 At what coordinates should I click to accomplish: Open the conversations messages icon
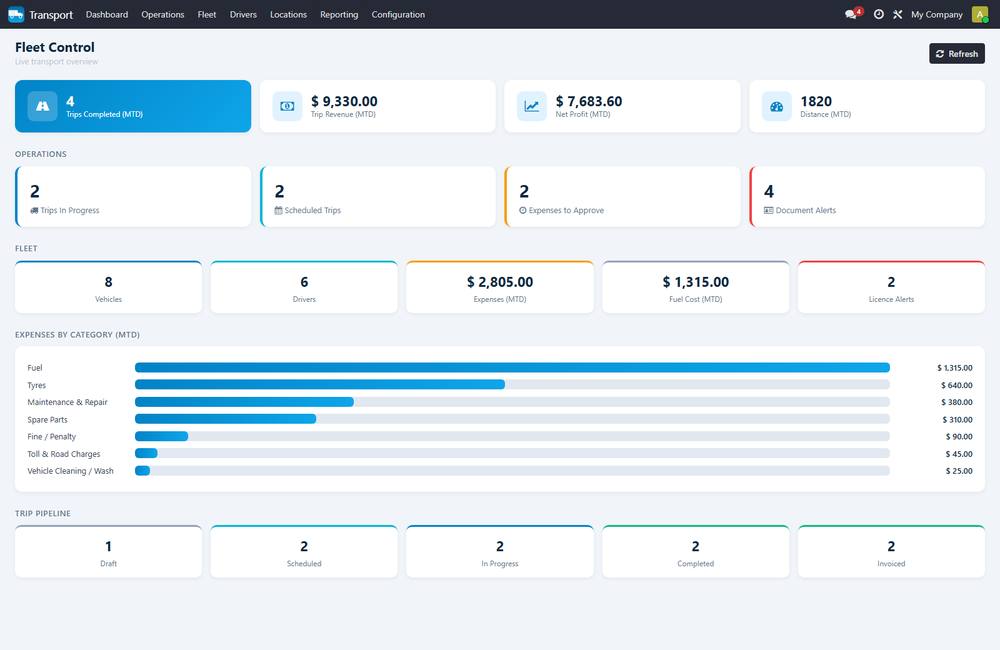point(851,14)
